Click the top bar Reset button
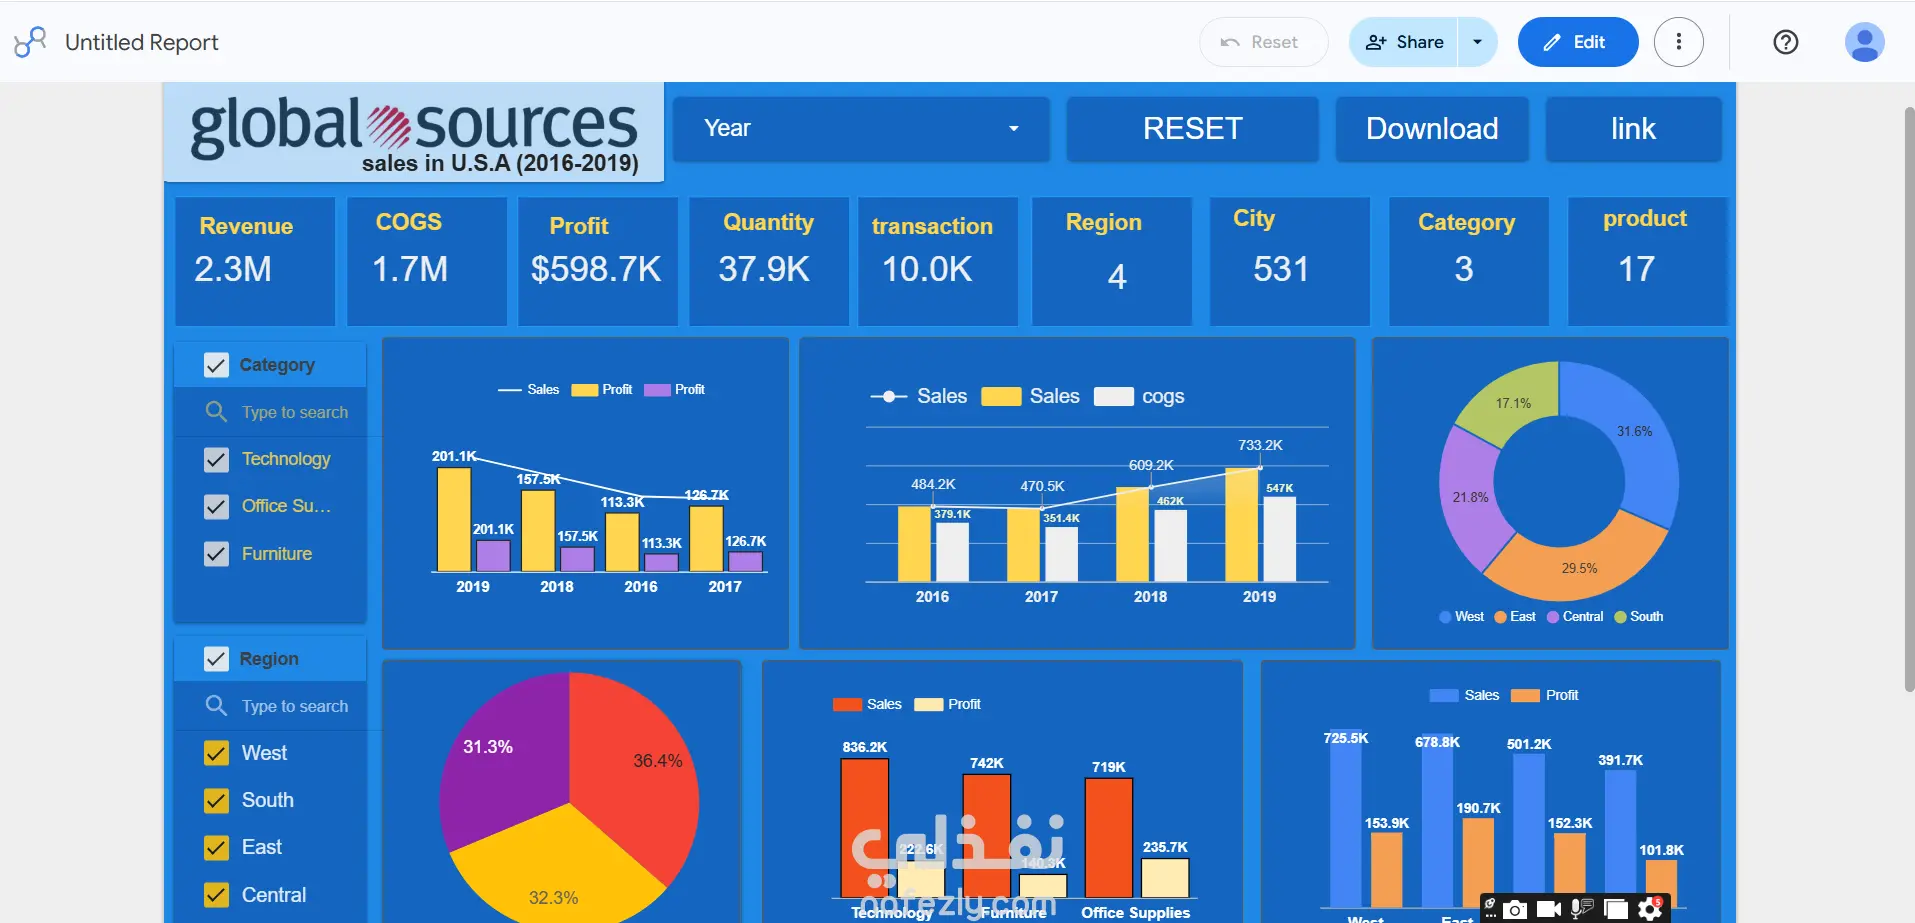This screenshot has width=1915, height=923. pyautogui.click(x=1263, y=42)
